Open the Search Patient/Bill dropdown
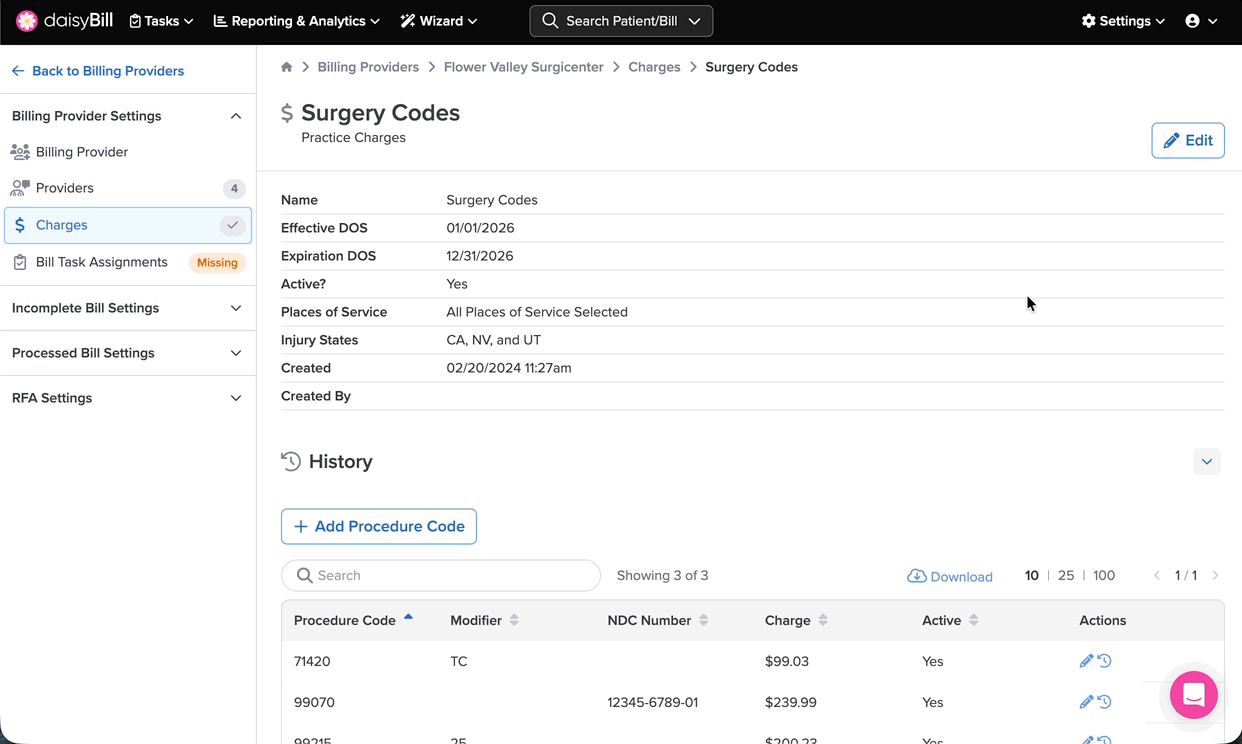The width and height of the screenshot is (1242, 744). [621, 21]
